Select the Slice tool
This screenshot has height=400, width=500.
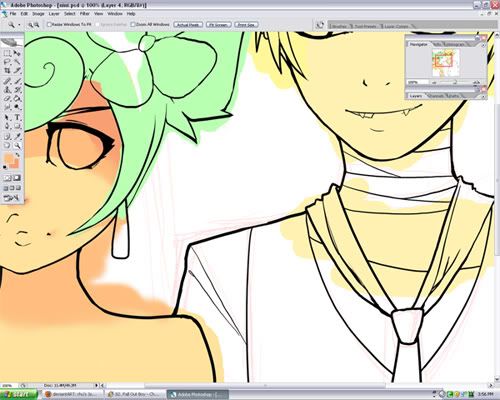coord(17,70)
